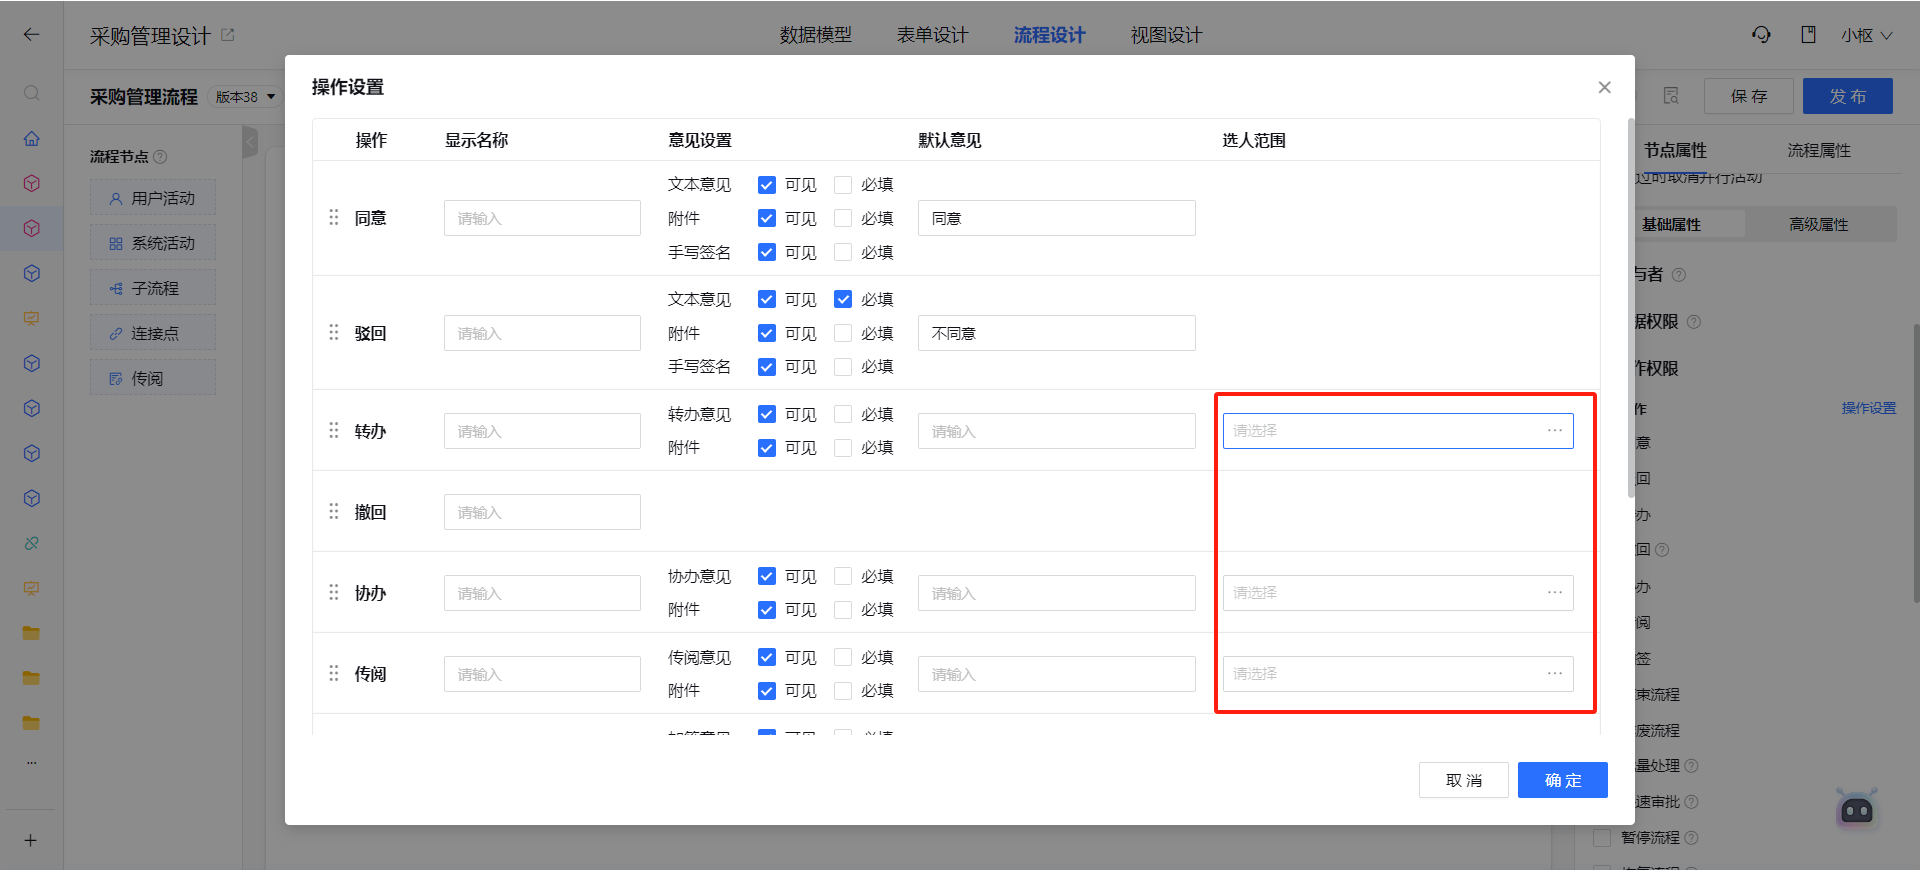Expand the 版本38 version dropdown
Viewport: 1920px width, 870px height.
246,97
